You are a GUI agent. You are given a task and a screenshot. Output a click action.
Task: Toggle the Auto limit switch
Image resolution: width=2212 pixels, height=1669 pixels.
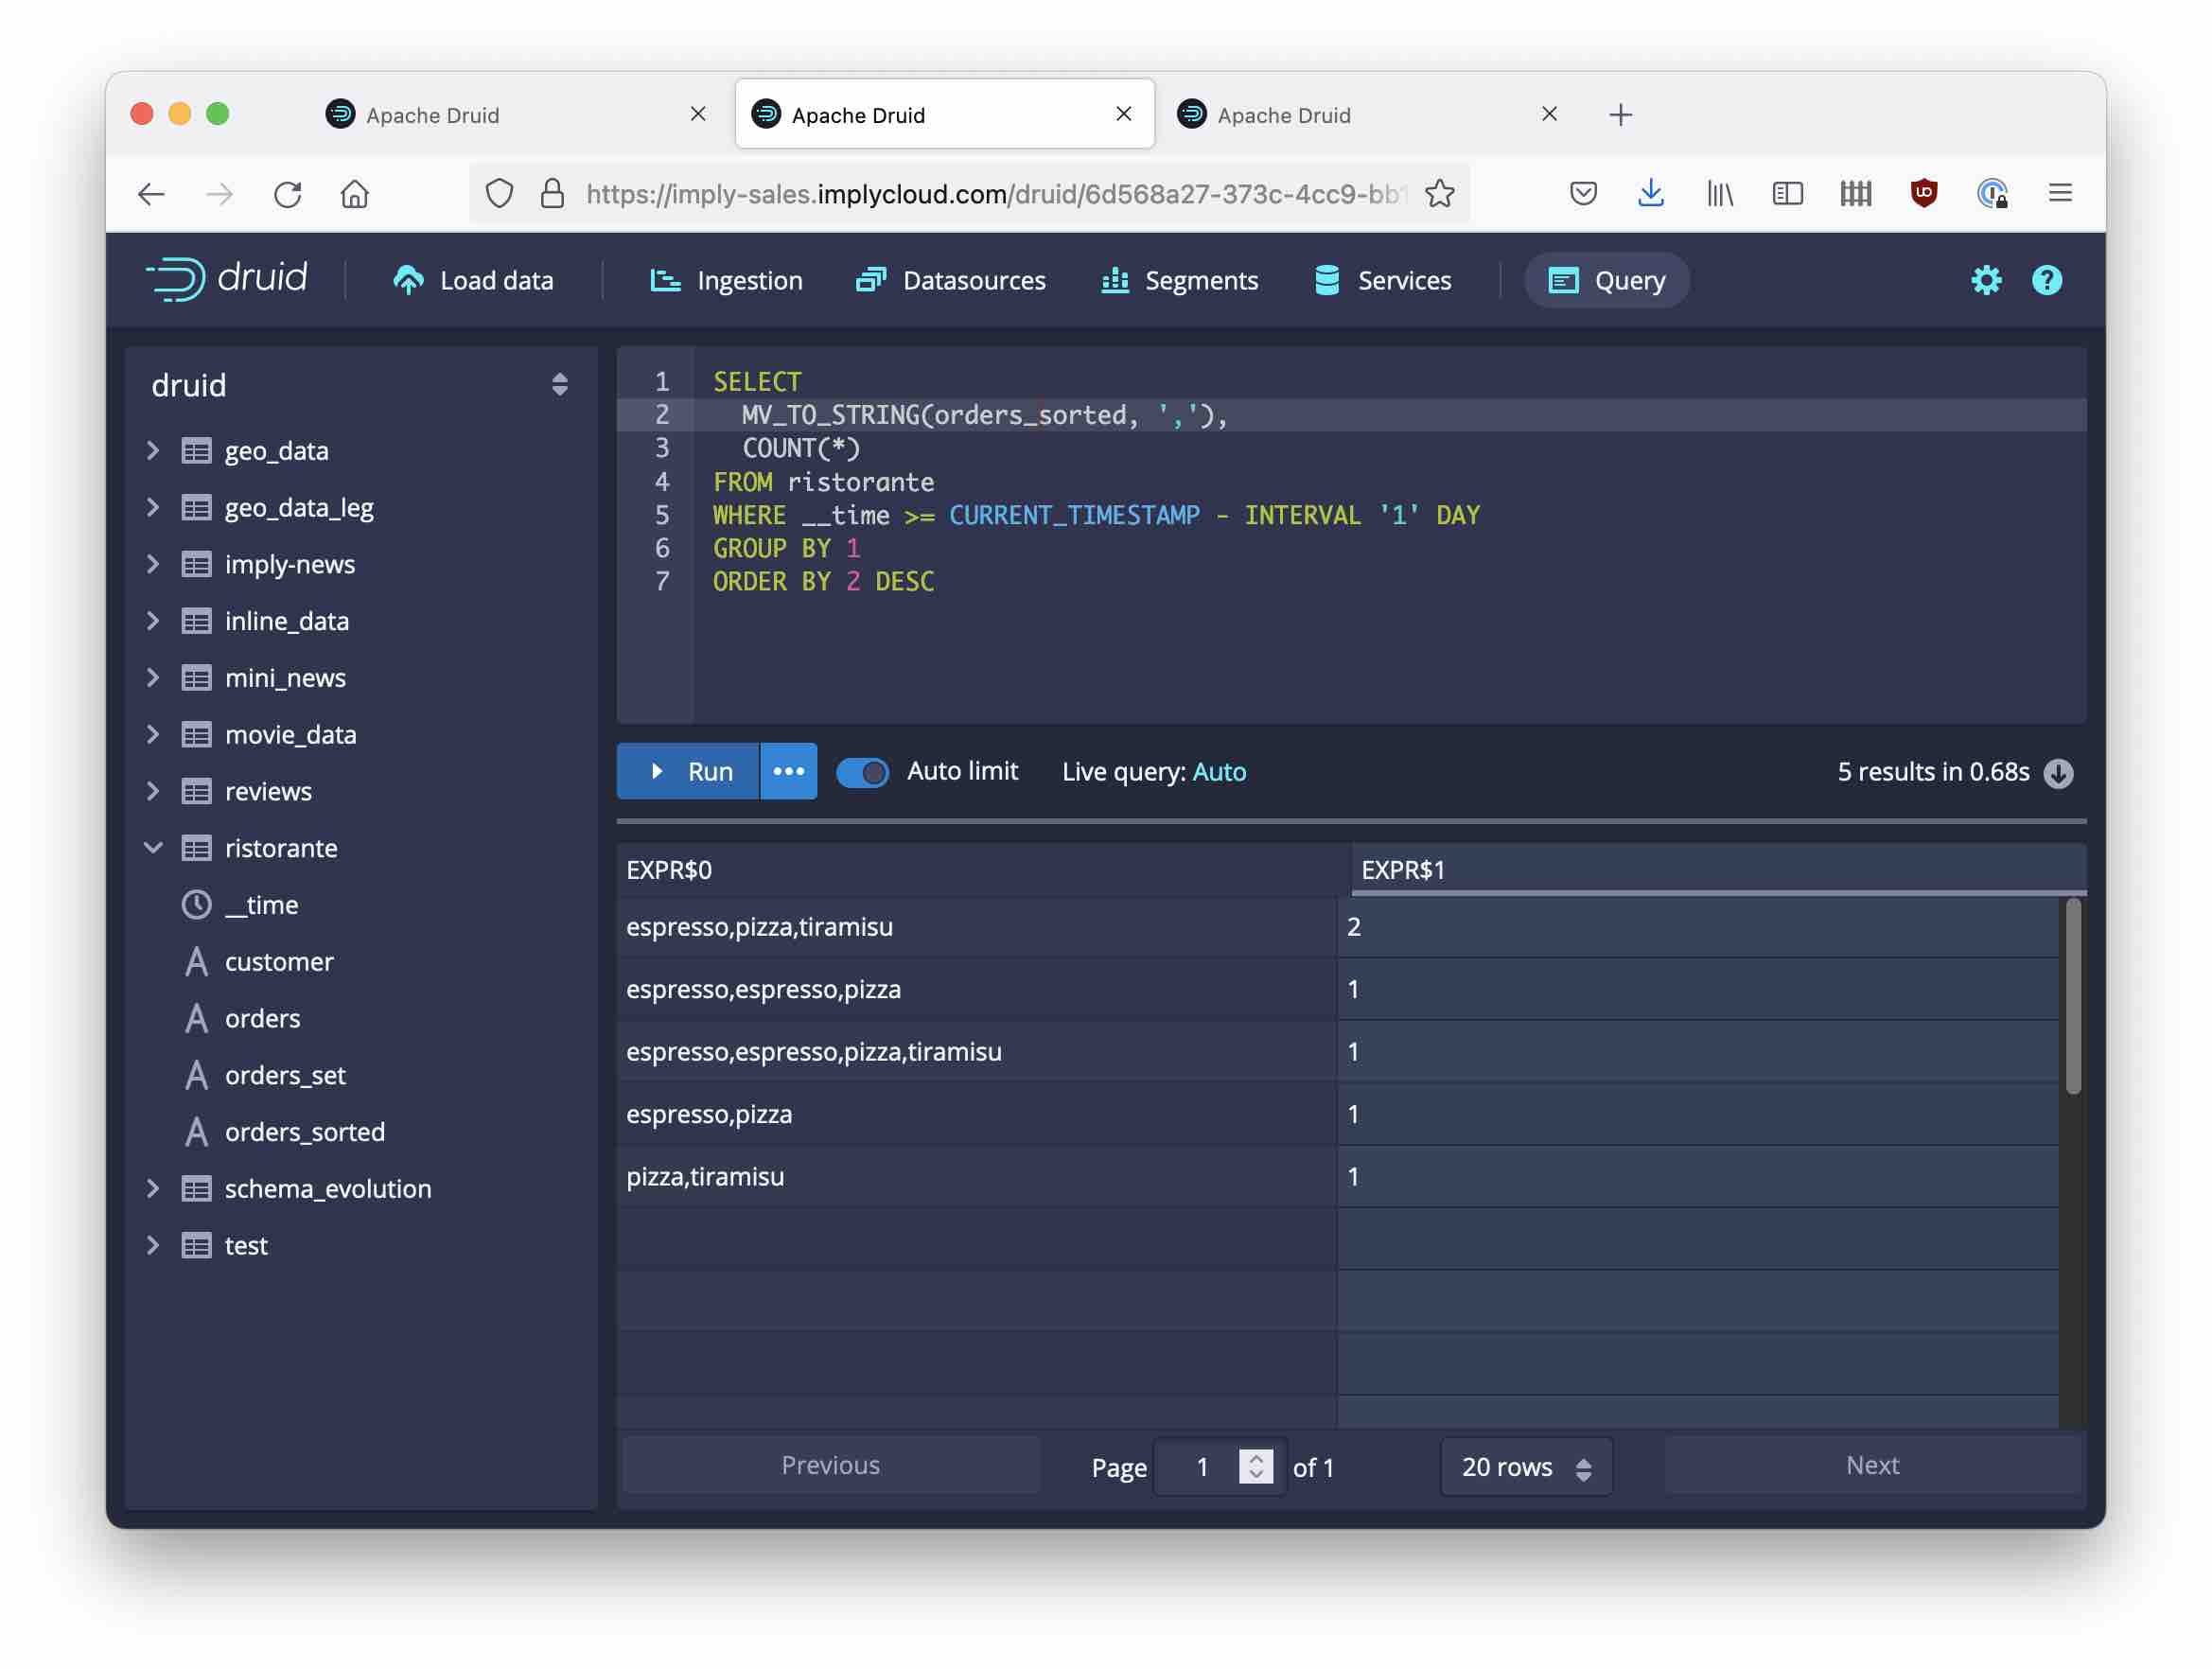[x=862, y=772]
